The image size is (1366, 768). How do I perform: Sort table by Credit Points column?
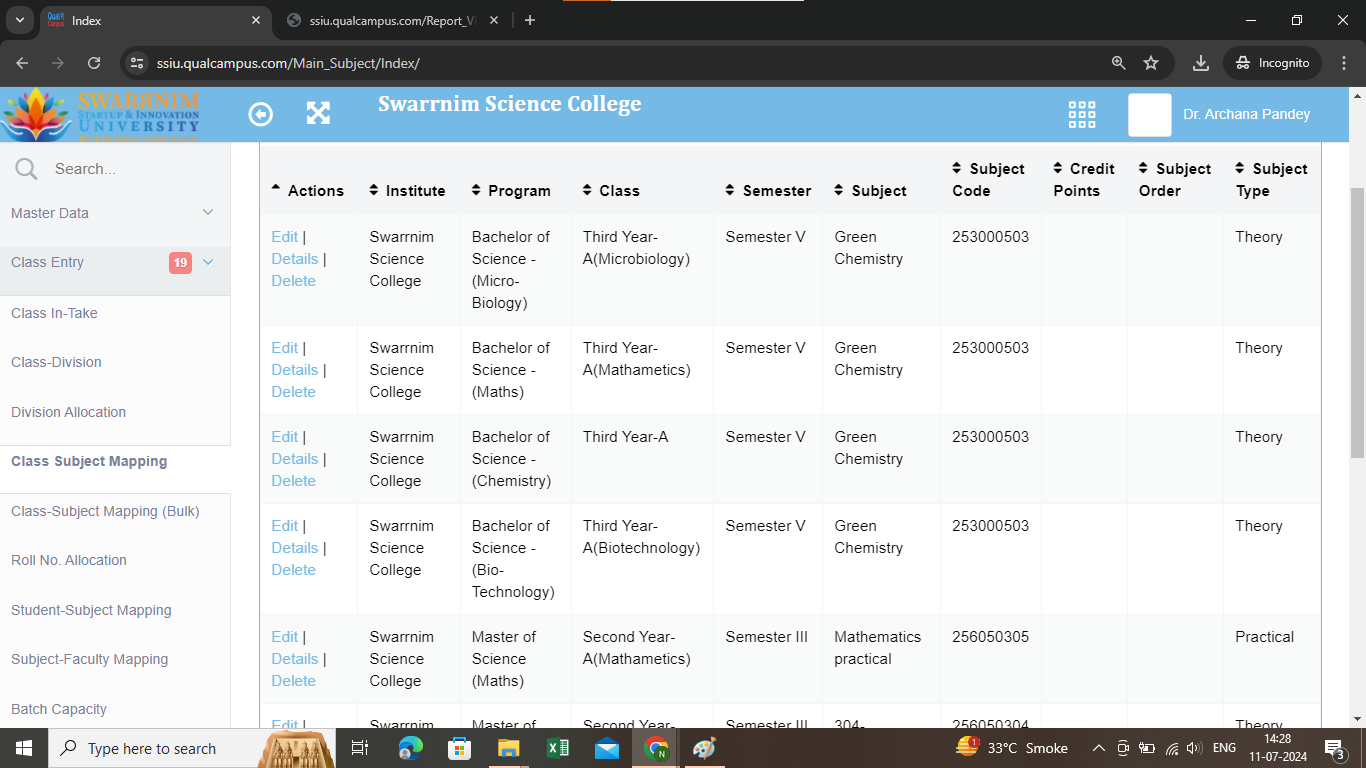(1058, 168)
